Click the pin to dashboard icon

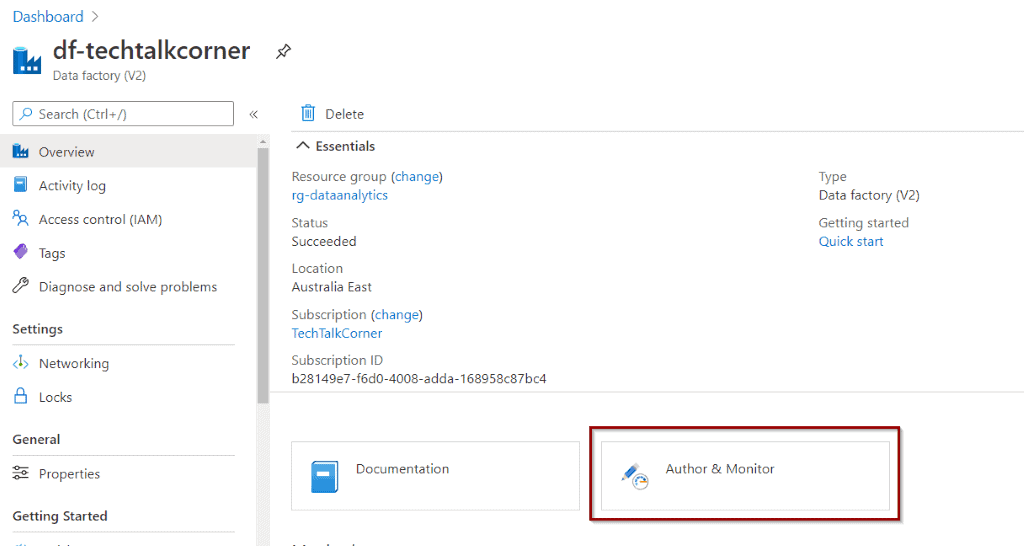pos(283,51)
